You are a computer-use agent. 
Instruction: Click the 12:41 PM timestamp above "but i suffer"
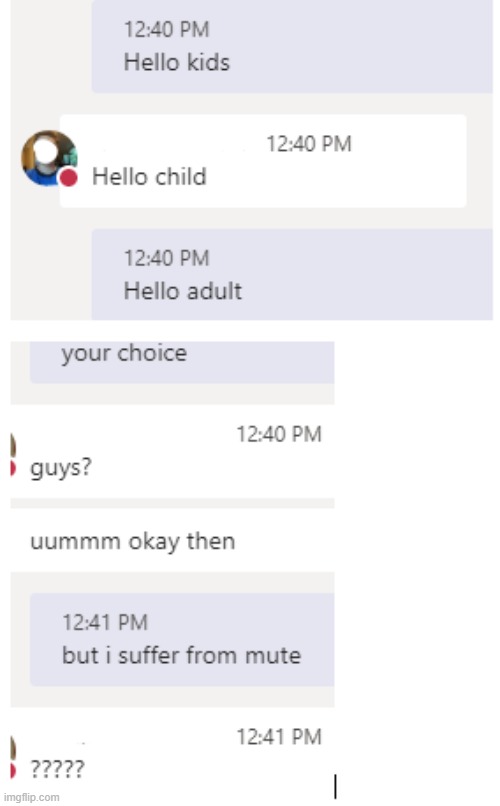coord(105,622)
